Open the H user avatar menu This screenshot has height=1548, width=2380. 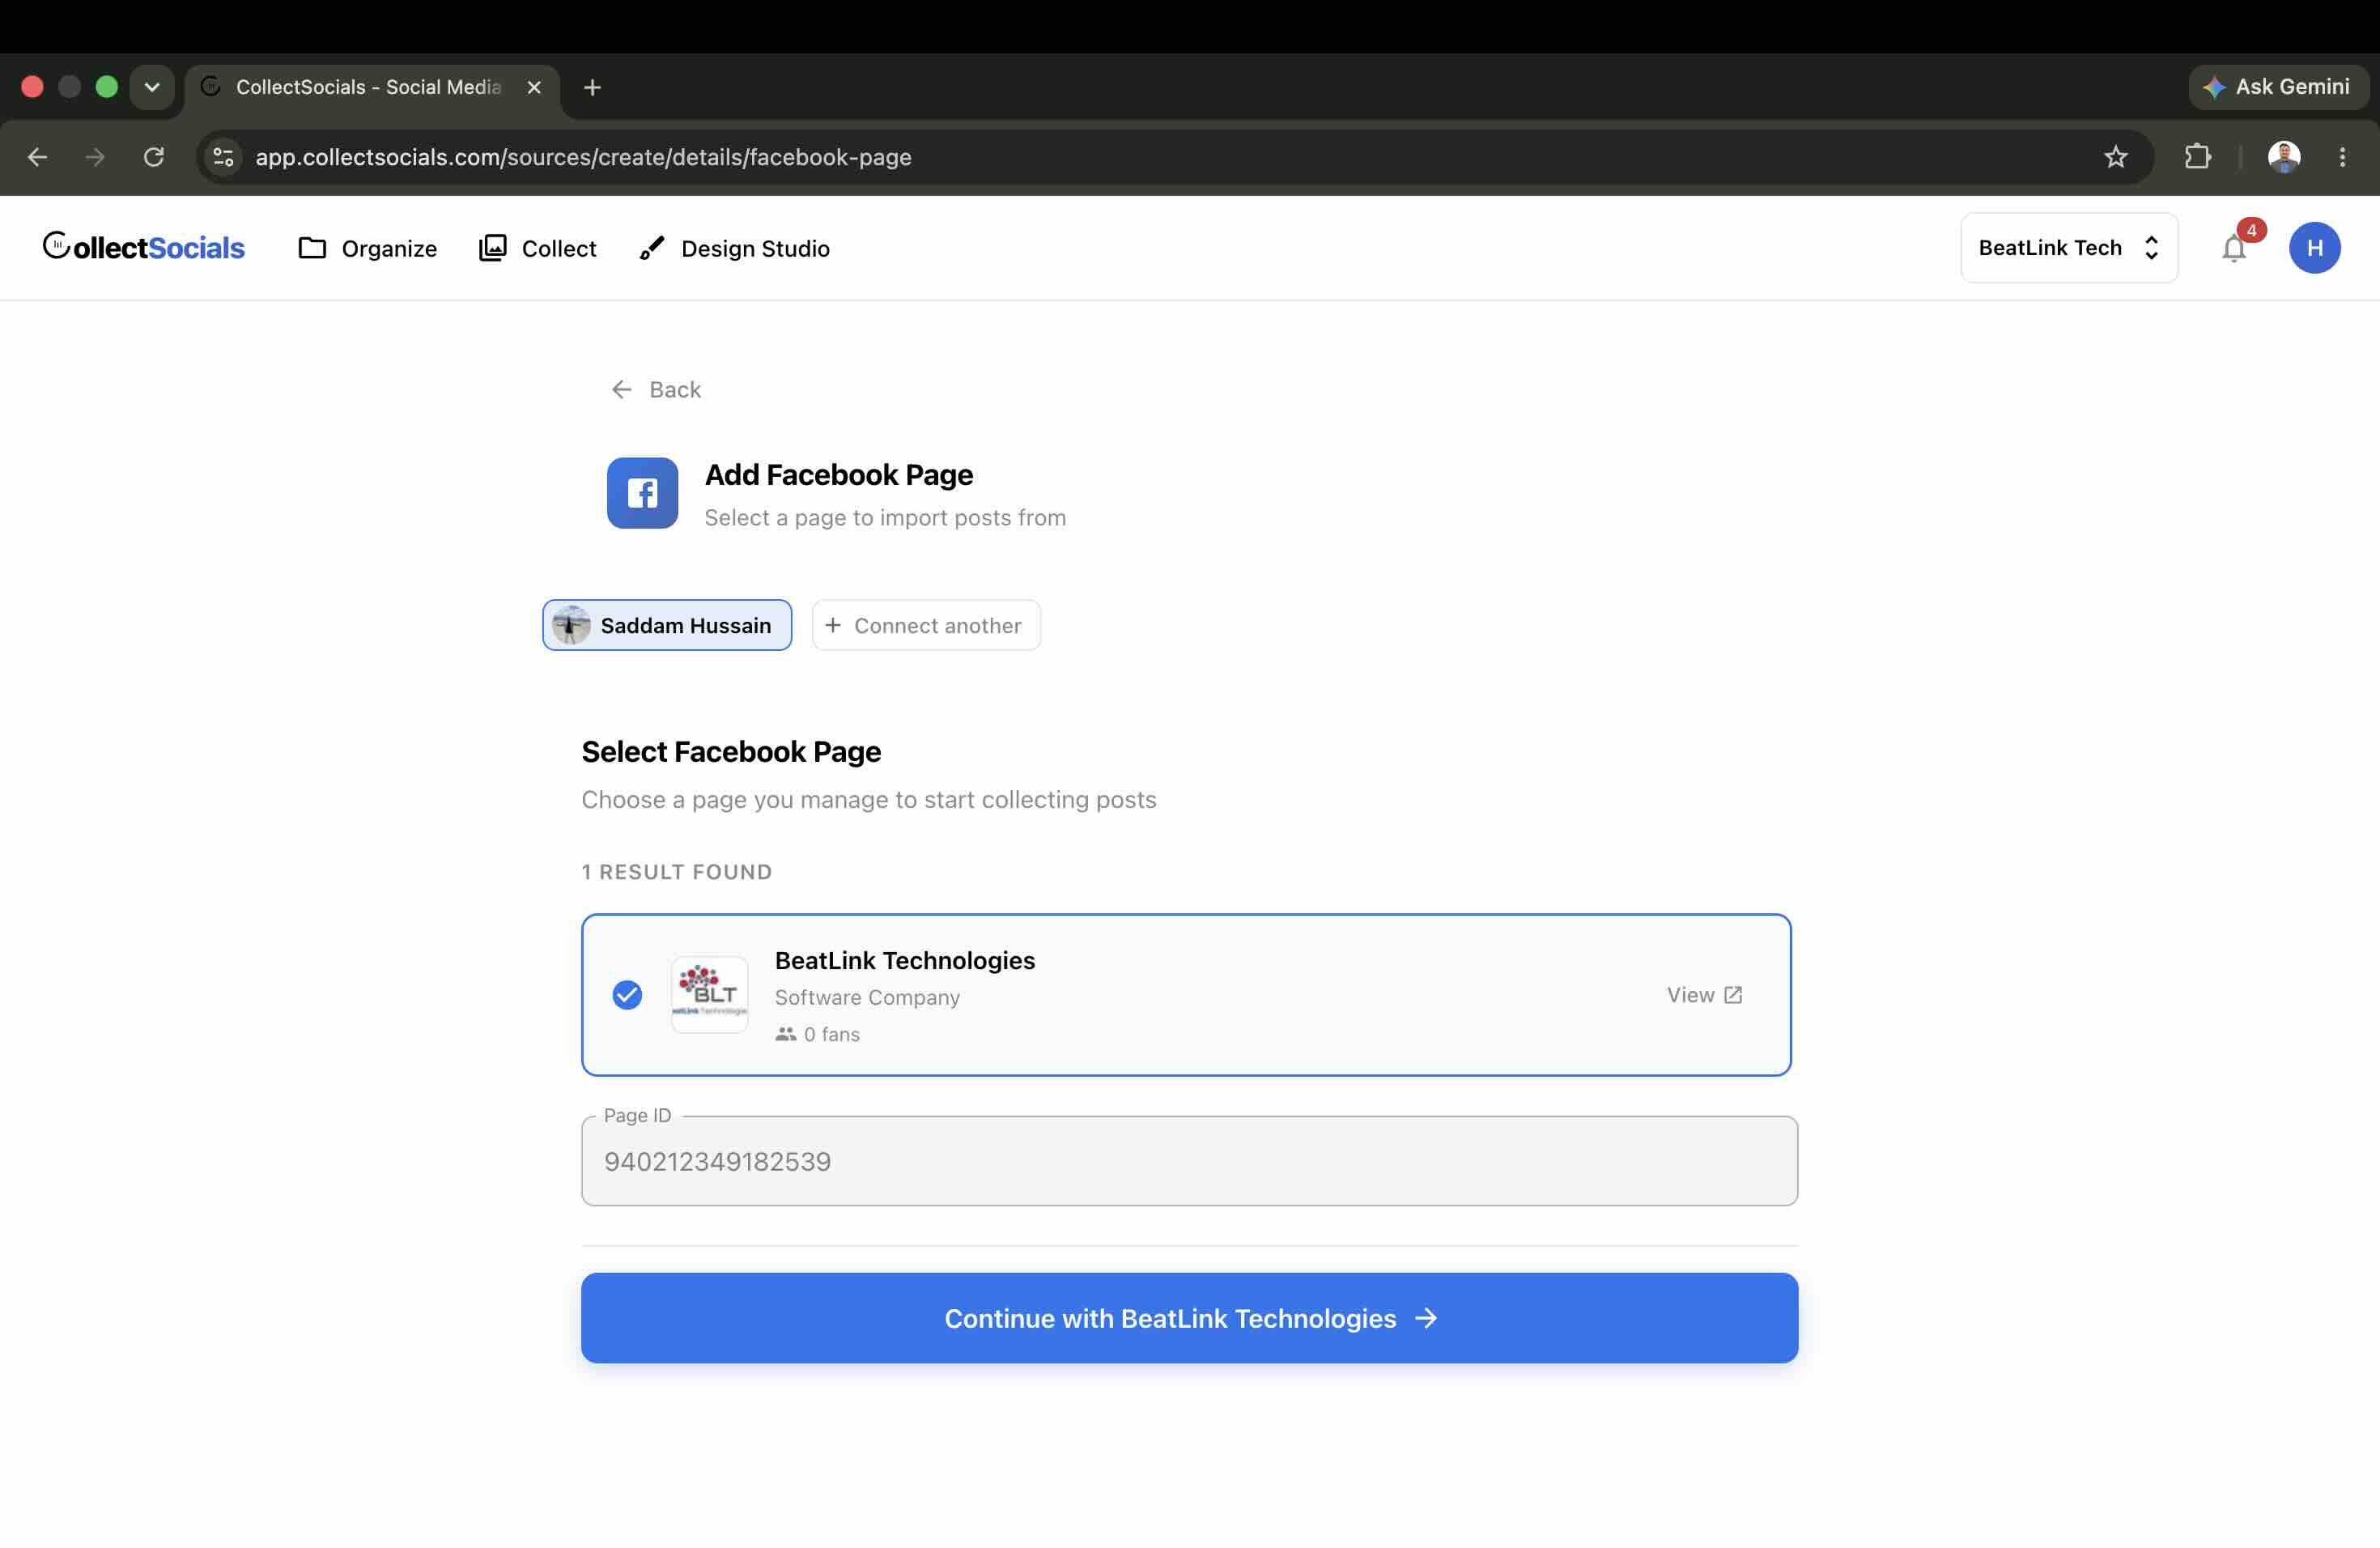(x=2314, y=248)
